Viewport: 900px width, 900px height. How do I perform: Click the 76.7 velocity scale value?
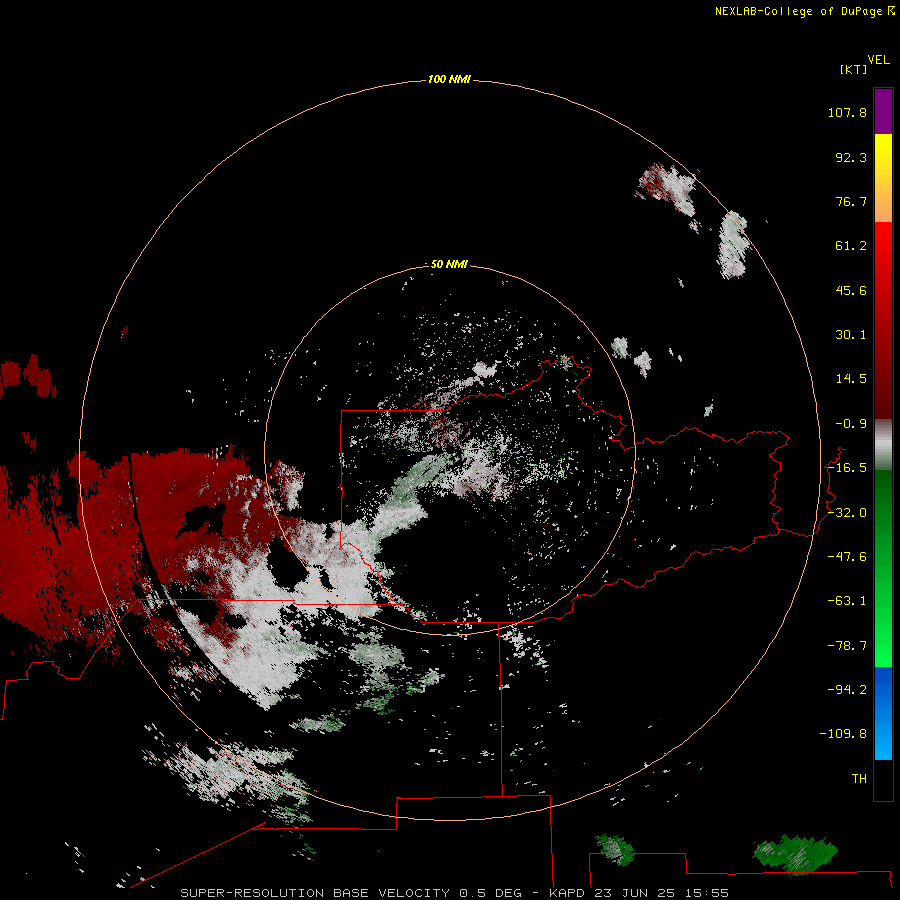click(x=851, y=201)
